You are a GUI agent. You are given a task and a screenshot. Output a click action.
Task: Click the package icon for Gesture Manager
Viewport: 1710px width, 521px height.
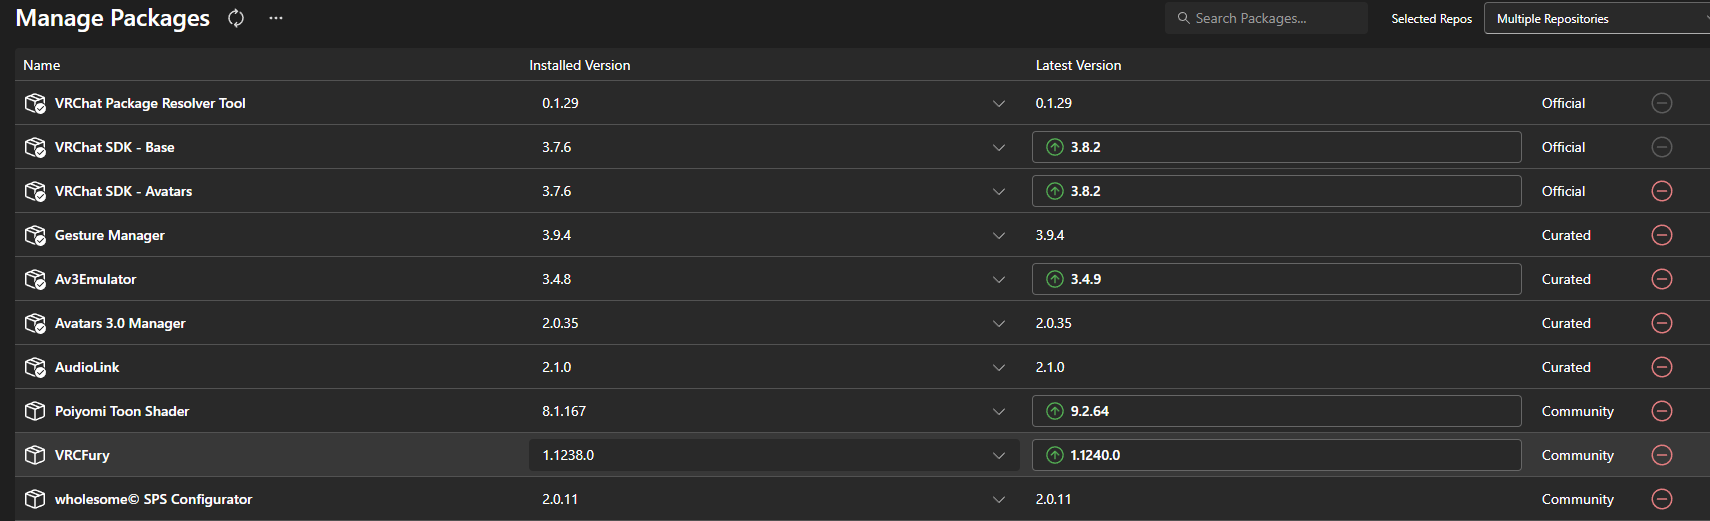tap(35, 235)
